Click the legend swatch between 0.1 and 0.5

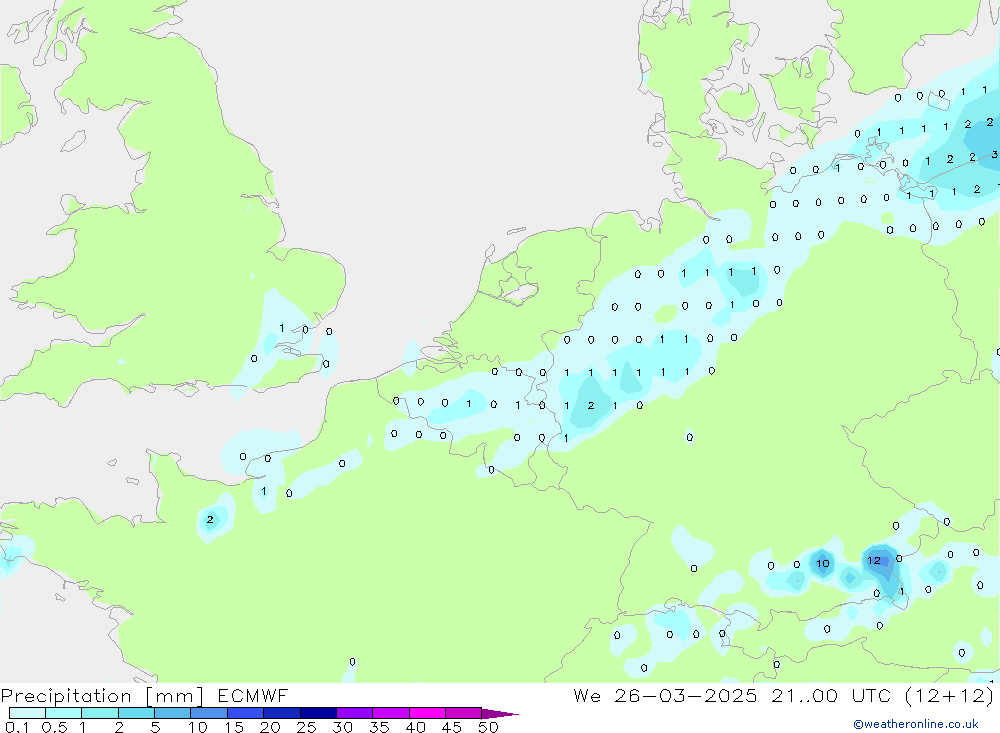pos(27,713)
